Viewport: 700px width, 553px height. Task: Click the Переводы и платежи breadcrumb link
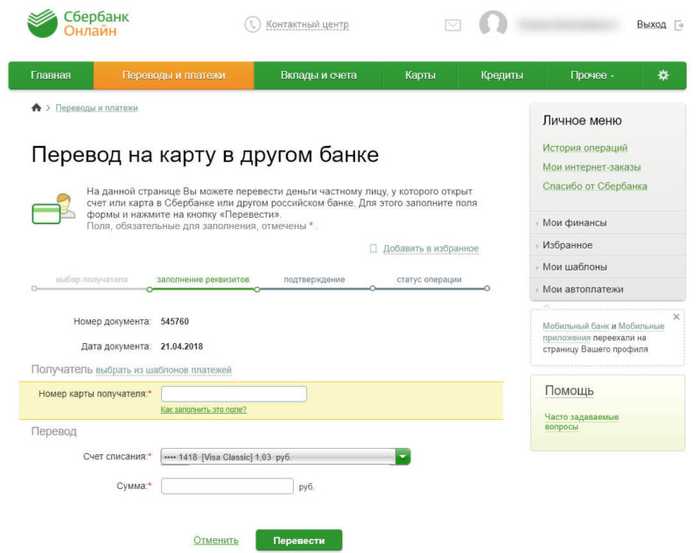click(96, 108)
